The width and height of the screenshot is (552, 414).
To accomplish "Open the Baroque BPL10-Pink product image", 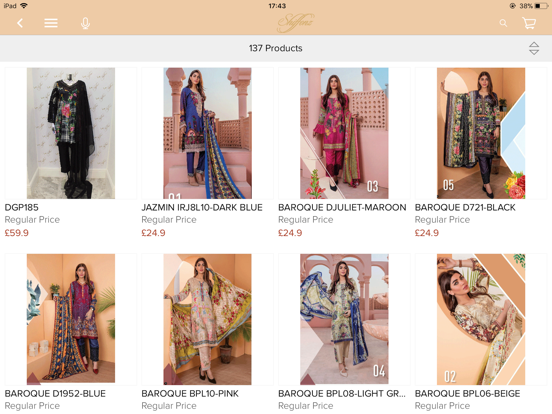I will [x=207, y=319].
